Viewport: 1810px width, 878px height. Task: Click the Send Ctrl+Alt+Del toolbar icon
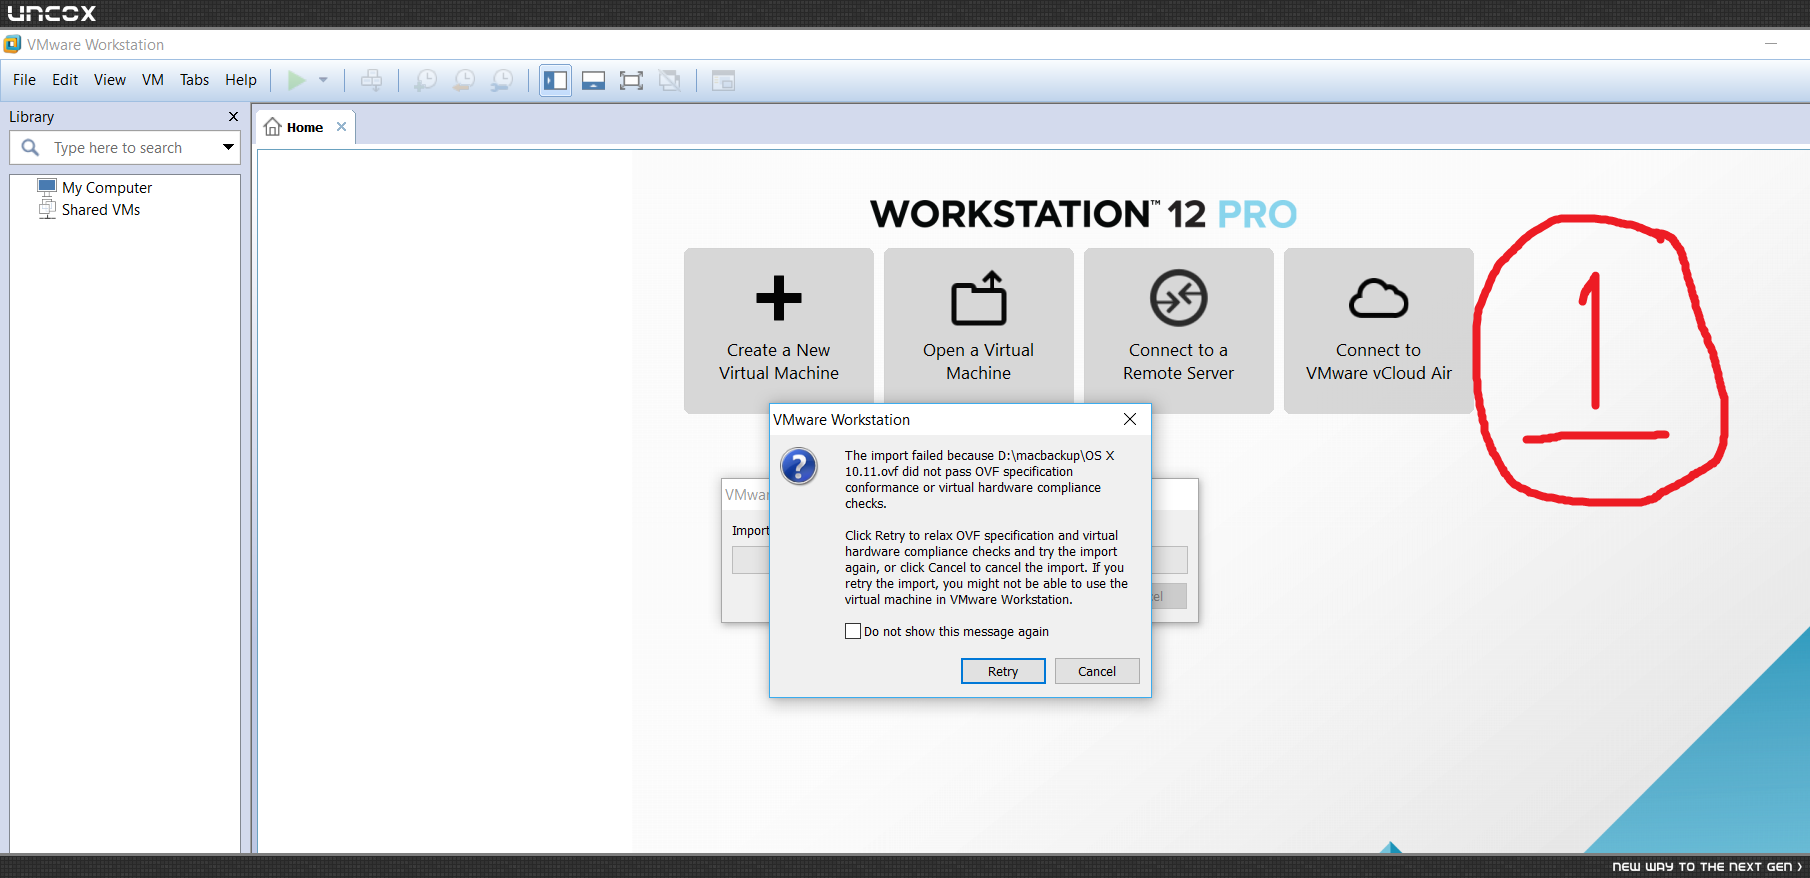pos(371,80)
